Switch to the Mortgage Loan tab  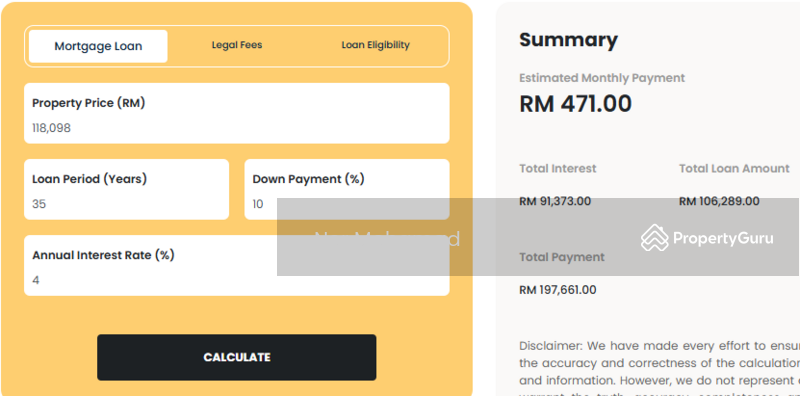tap(98, 46)
